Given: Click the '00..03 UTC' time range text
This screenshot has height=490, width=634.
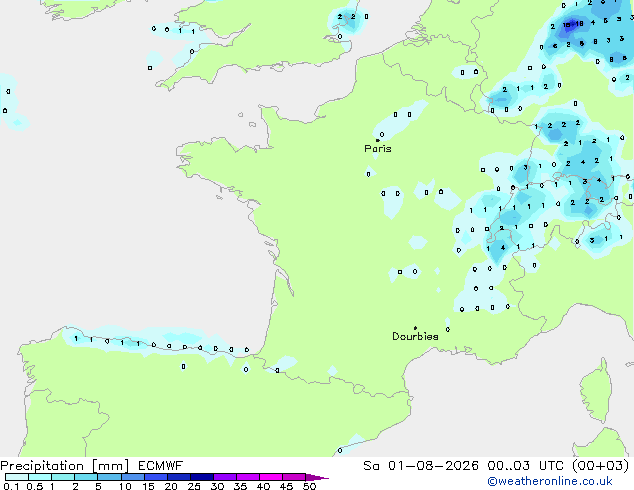Looking at the screenshot, I should 525,466.
